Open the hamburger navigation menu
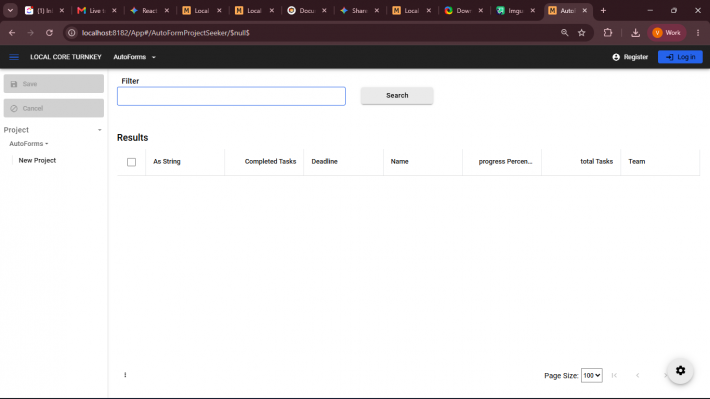 point(14,57)
